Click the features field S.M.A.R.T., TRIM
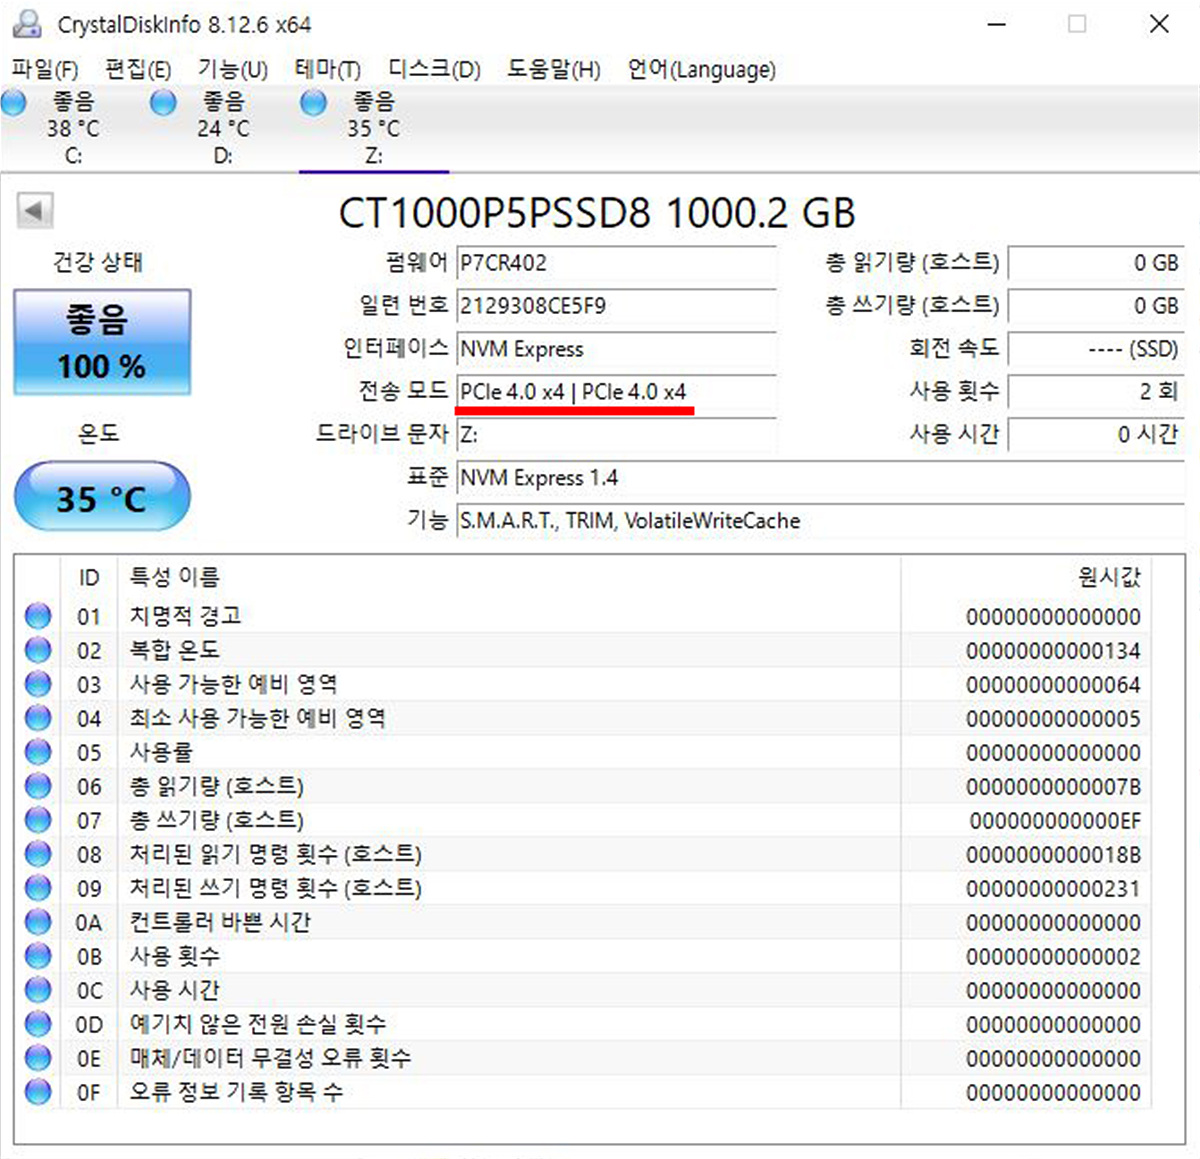The width and height of the screenshot is (1200, 1159). [x=821, y=521]
